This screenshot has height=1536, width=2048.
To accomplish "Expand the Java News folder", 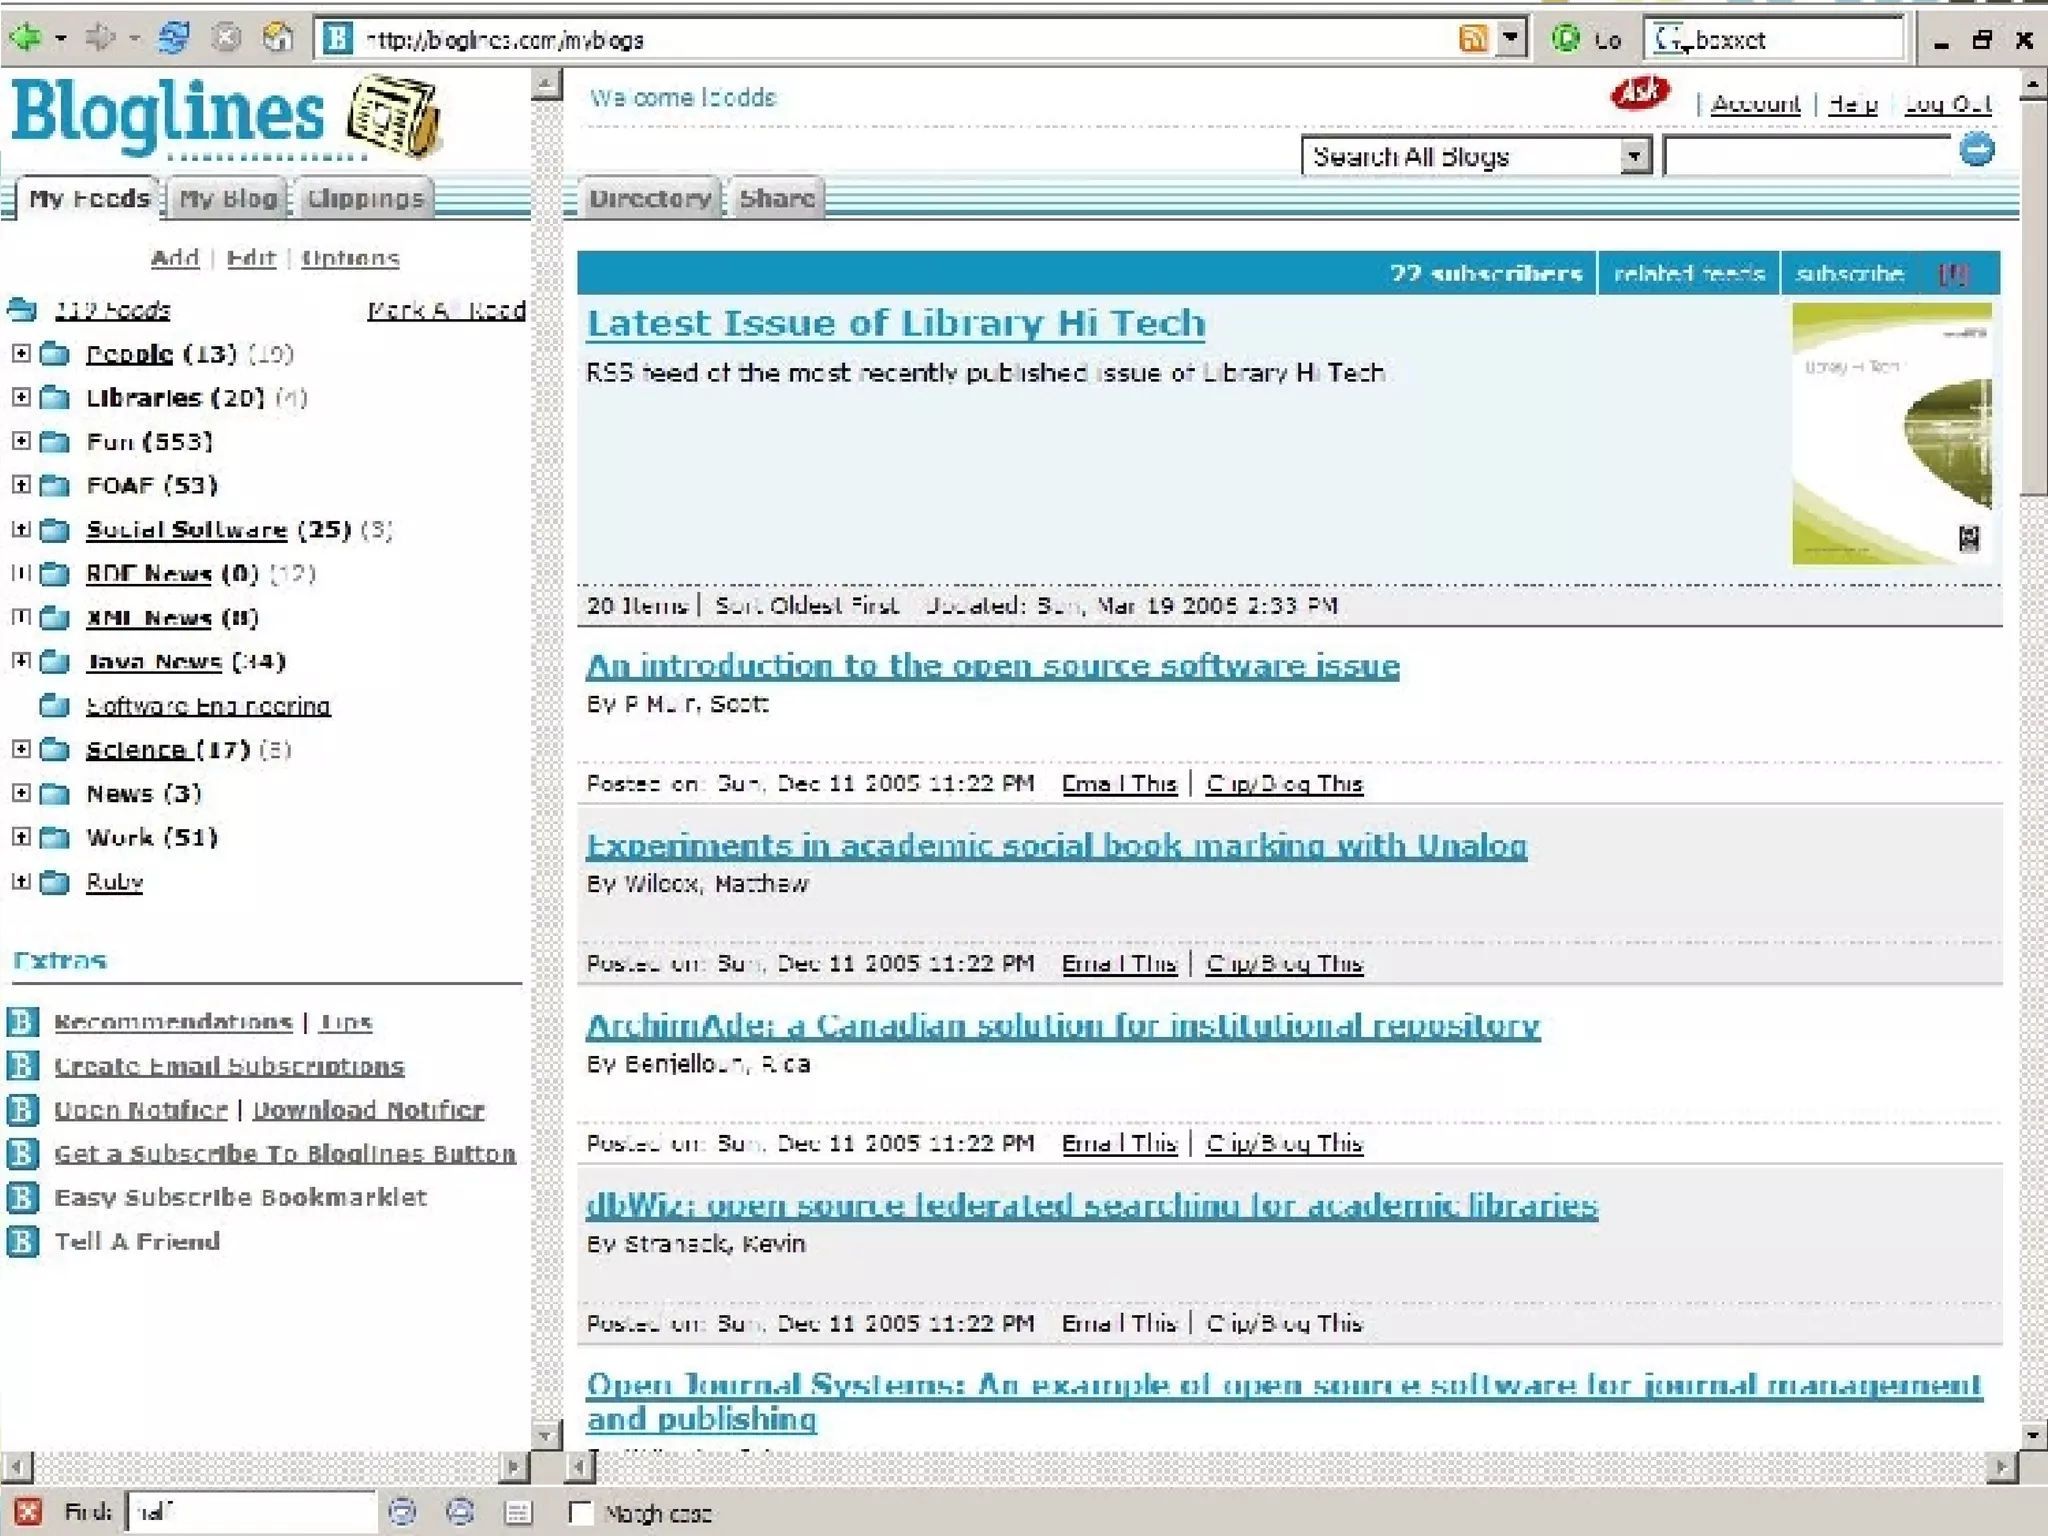I will (x=21, y=661).
